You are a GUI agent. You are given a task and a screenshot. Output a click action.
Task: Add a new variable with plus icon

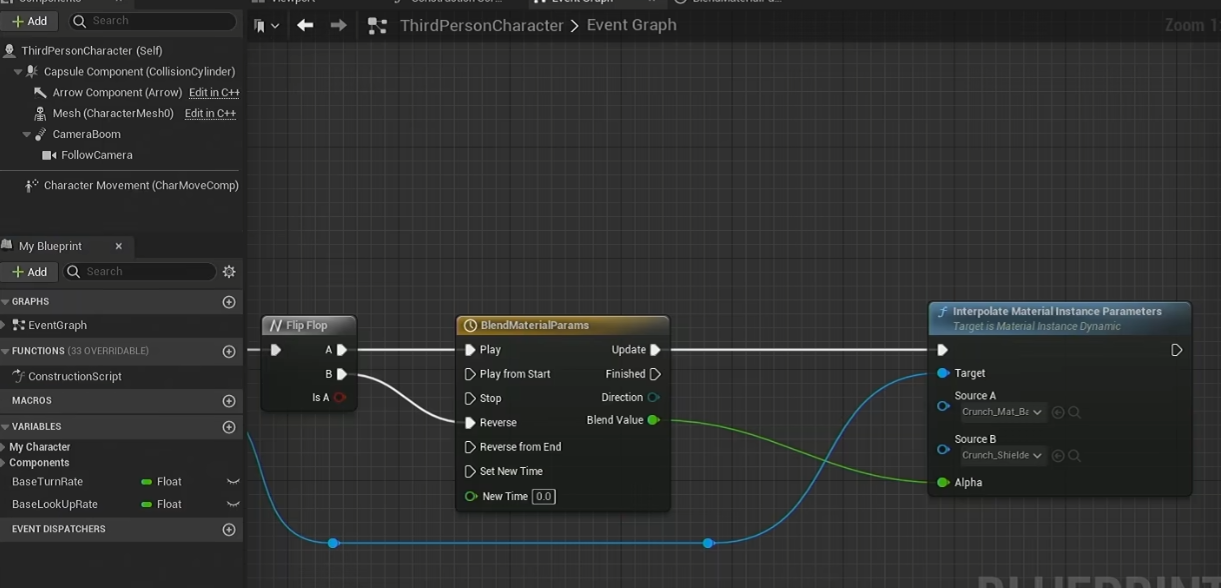pos(229,427)
